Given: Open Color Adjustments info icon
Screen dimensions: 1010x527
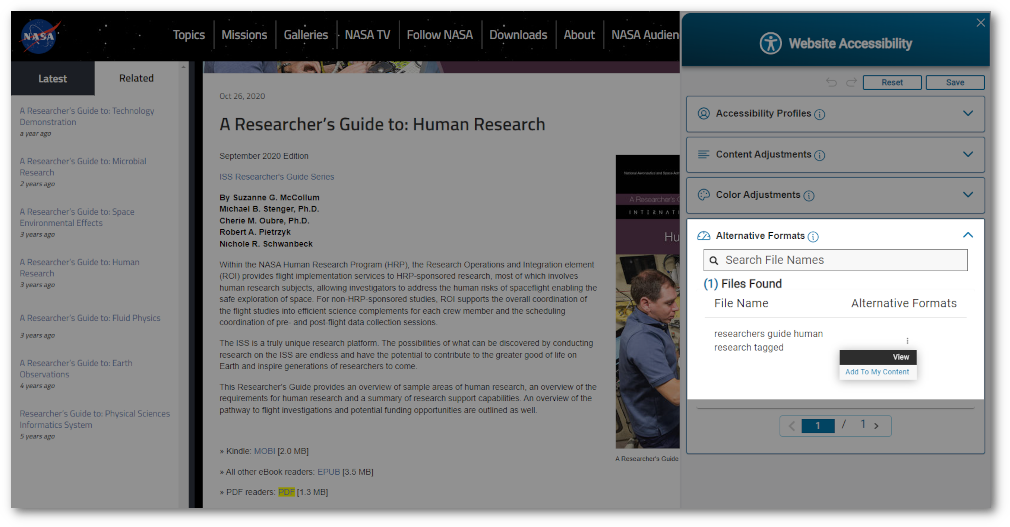Looking at the screenshot, I should pos(809,196).
